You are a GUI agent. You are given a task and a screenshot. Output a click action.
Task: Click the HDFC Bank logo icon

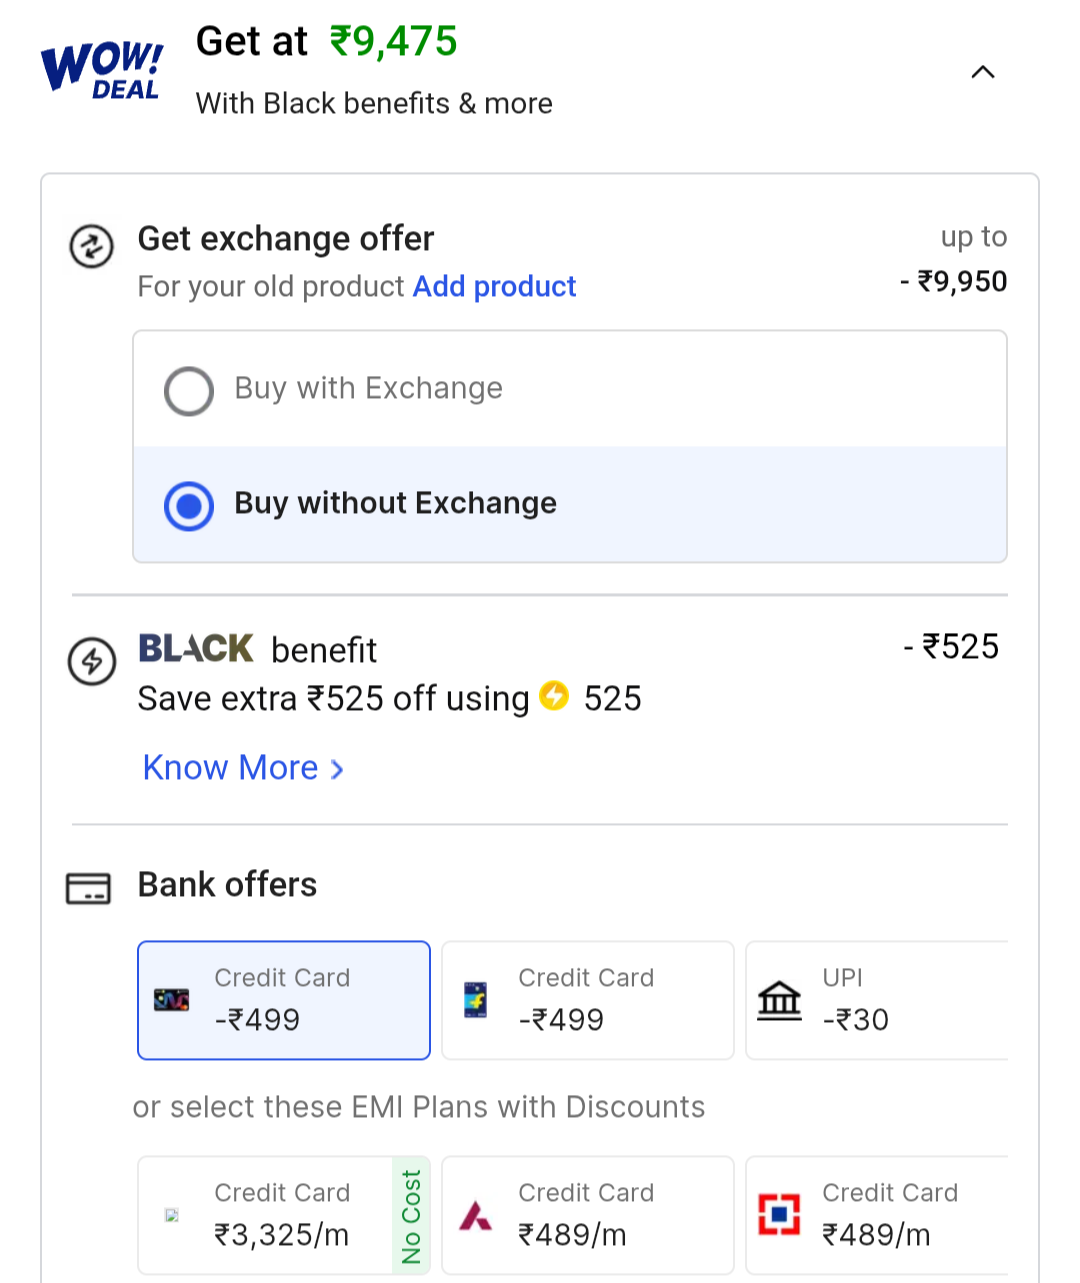779,1214
